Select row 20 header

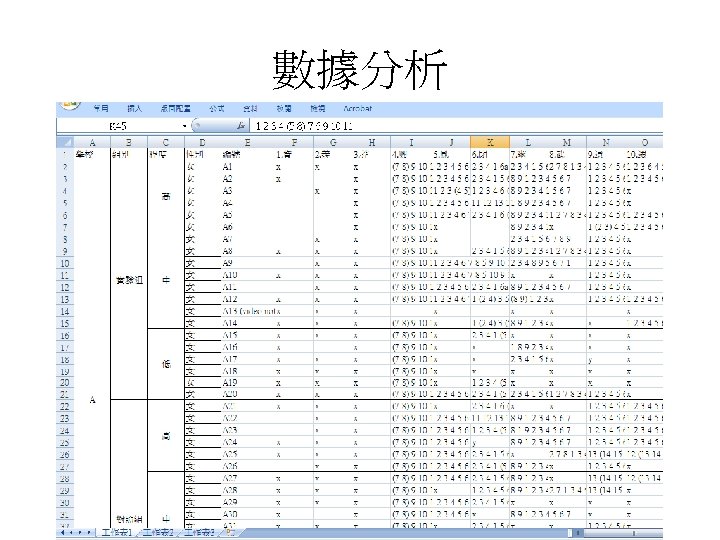65,383
